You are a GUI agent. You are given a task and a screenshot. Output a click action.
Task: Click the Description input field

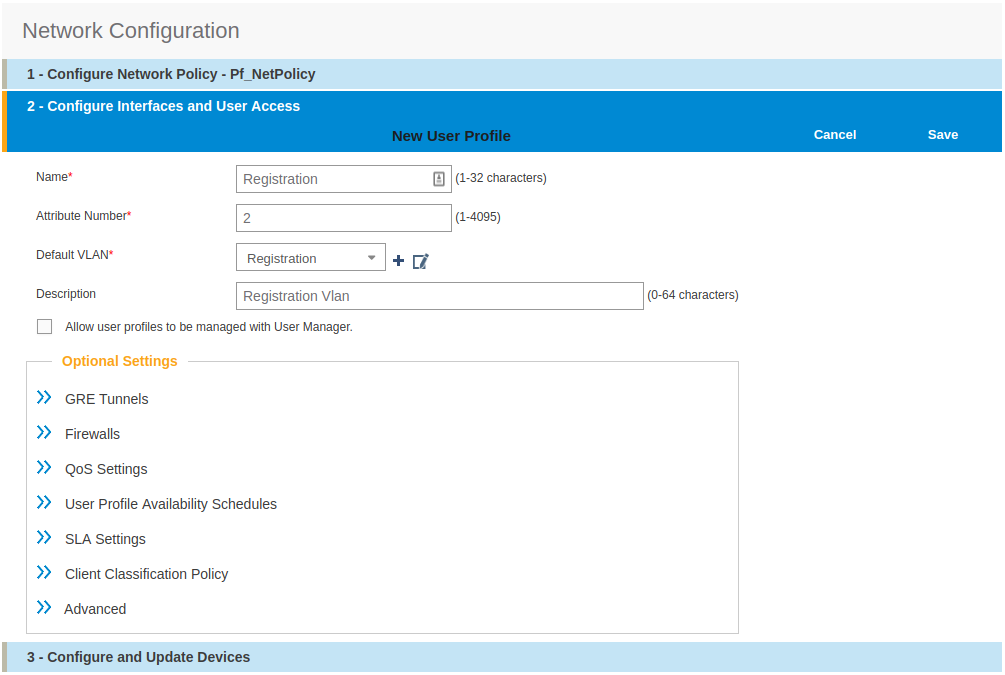439,295
